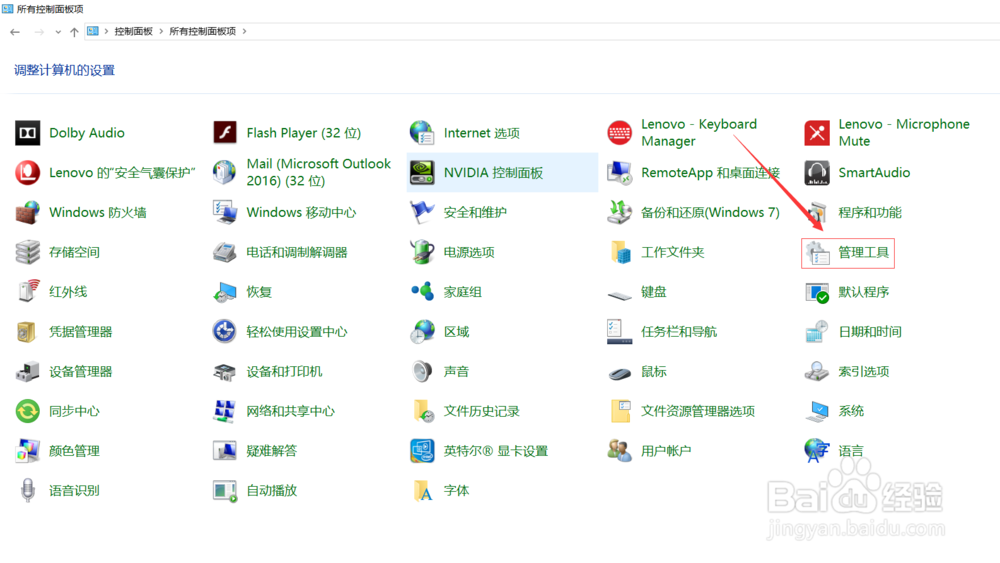The height and width of the screenshot is (563, 1000).
Task: Open the Flash Player (32 位) icon
Action: 224,133
